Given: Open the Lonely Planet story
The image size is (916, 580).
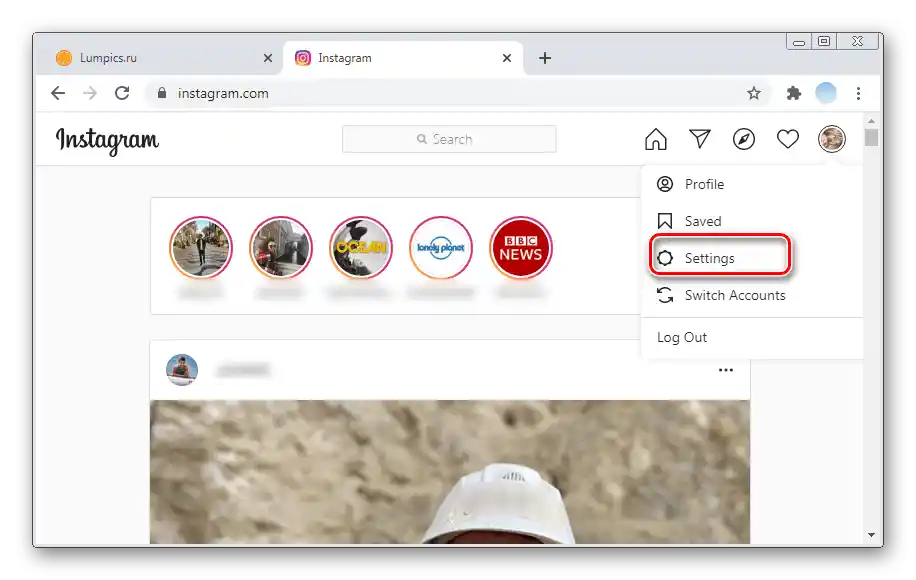Looking at the screenshot, I should 440,248.
